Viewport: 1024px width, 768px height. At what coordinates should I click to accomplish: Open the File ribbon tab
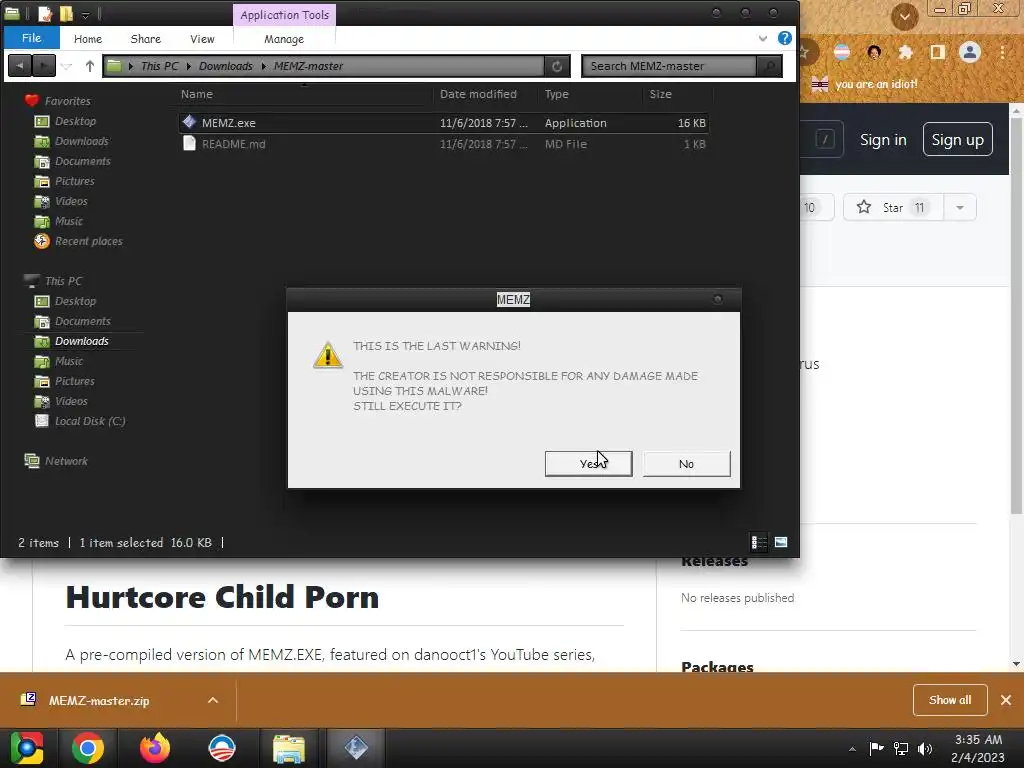(31, 38)
